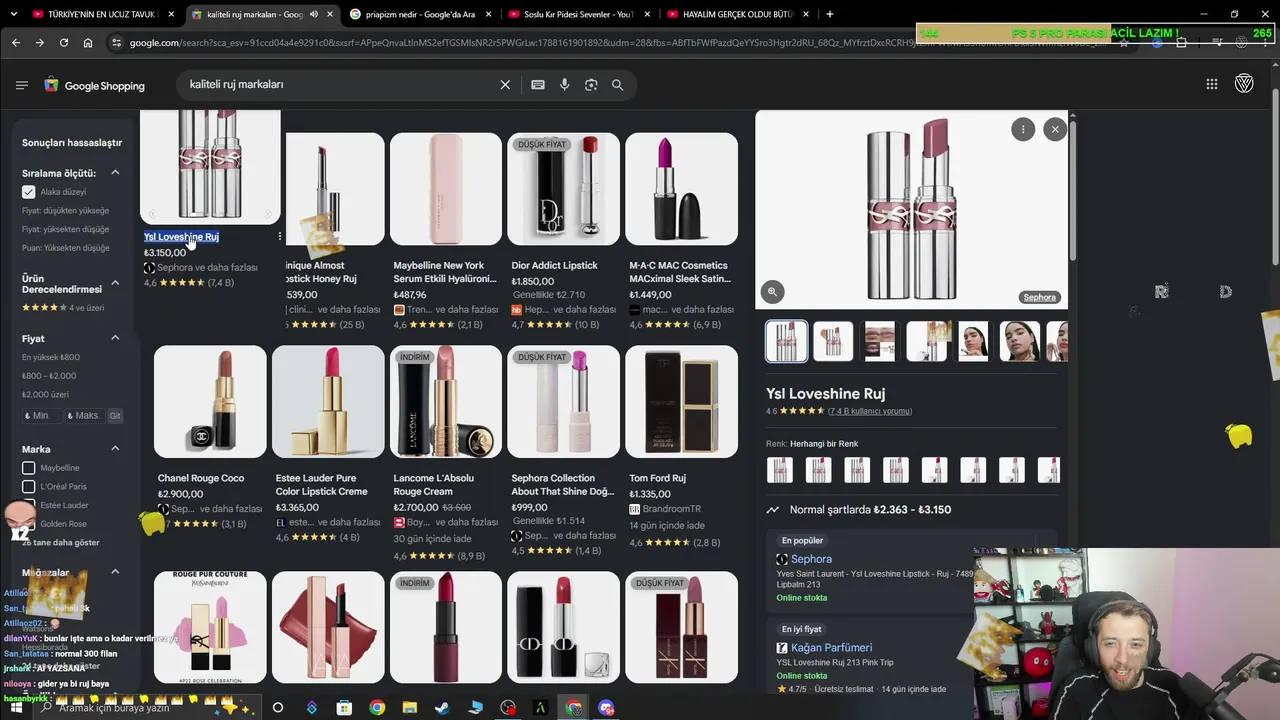
Task: Start voice search with the microphone icon
Action: click(565, 85)
